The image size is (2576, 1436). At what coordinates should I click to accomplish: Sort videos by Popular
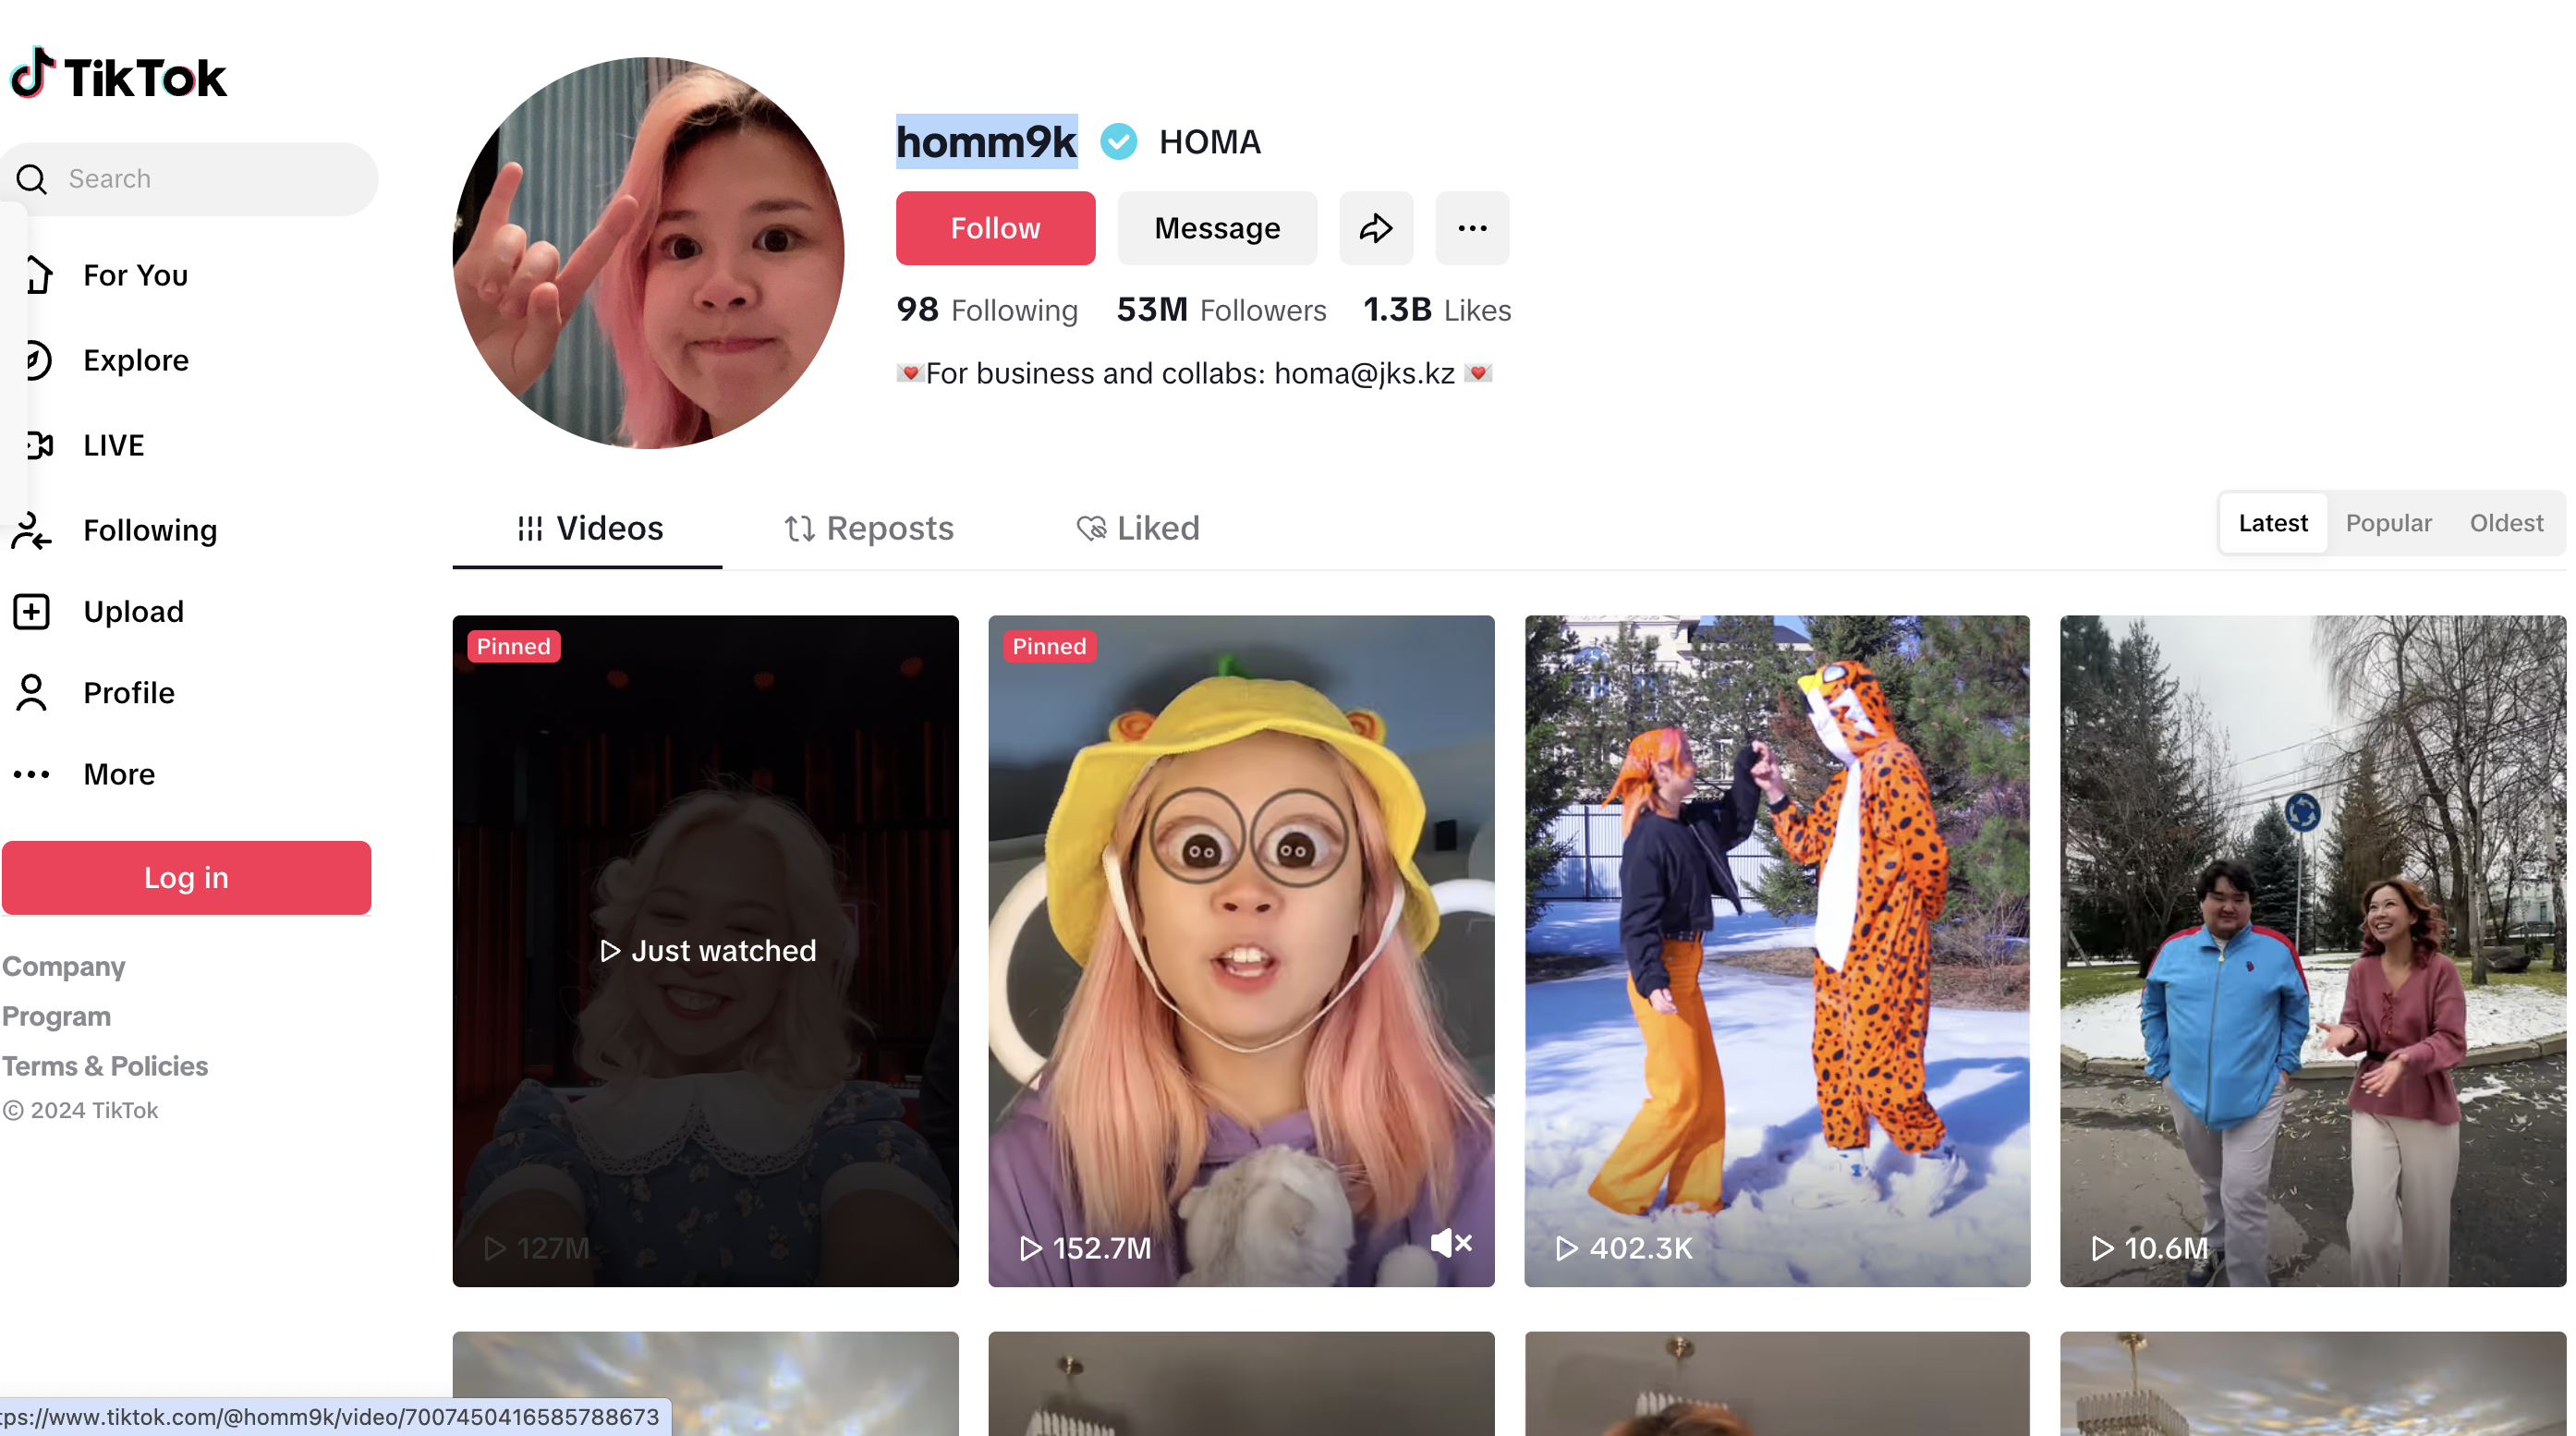2388,523
